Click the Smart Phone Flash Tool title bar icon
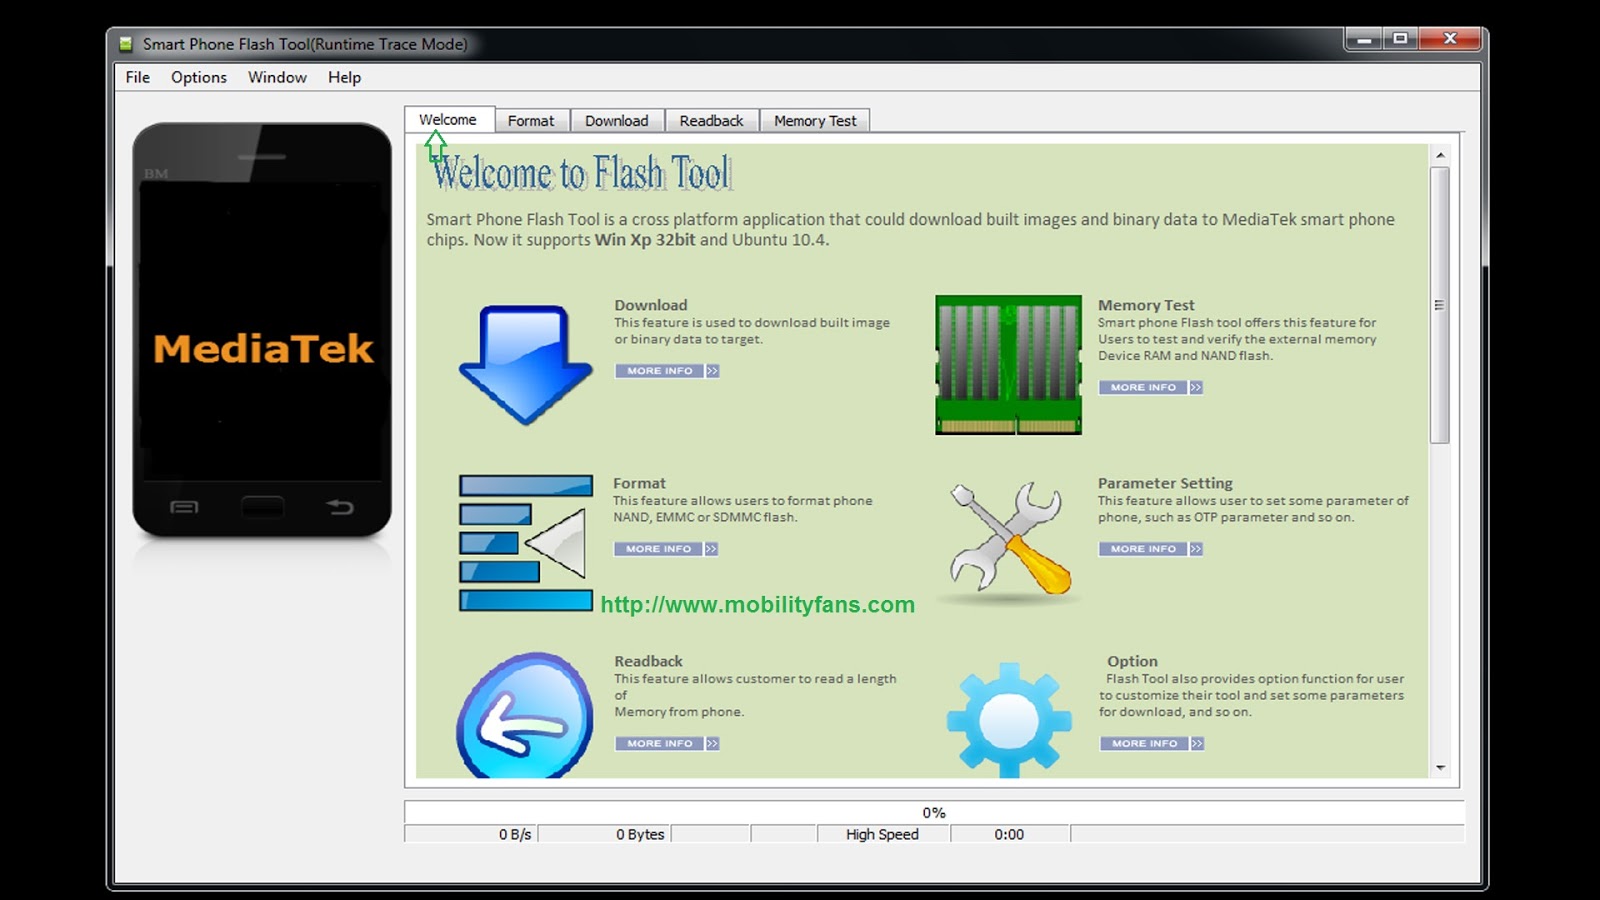Image resolution: width=1600 pixels, height=900 pixels. click(126, 44)
